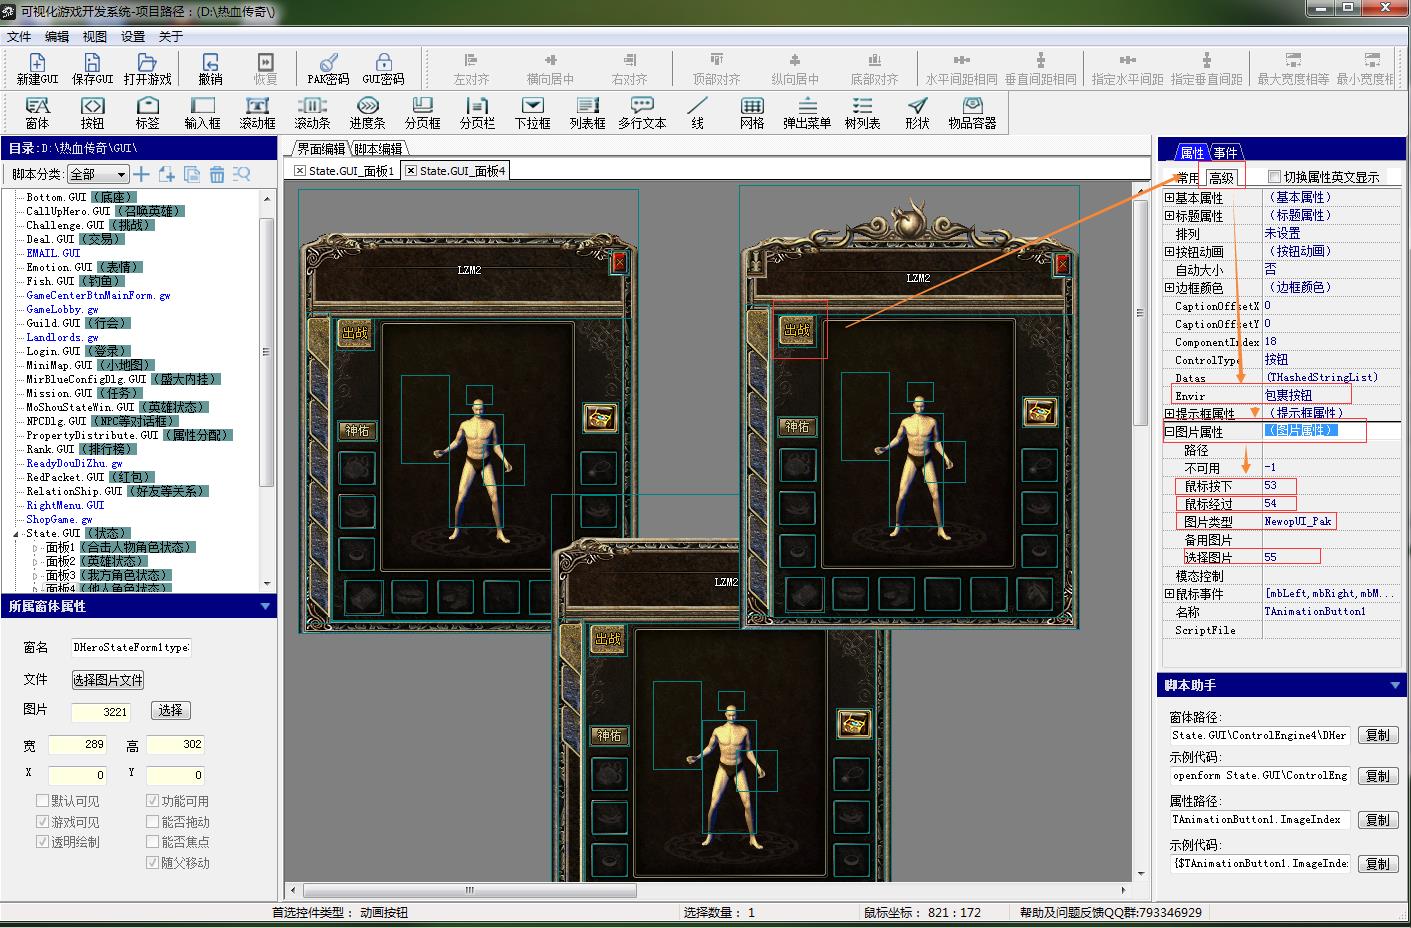Select the 分页栏 tab bar tool
This screenshot has width=1411, height=928.
pos(477,113)
